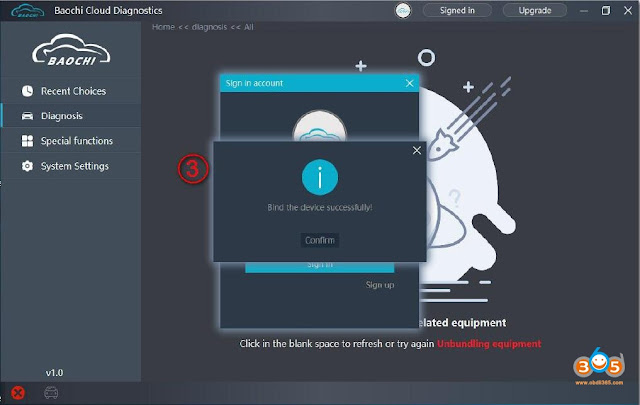Click the Special functions grid icon
Image resolution: width=640 pixels, height=405 pixels.
point(27,141)
